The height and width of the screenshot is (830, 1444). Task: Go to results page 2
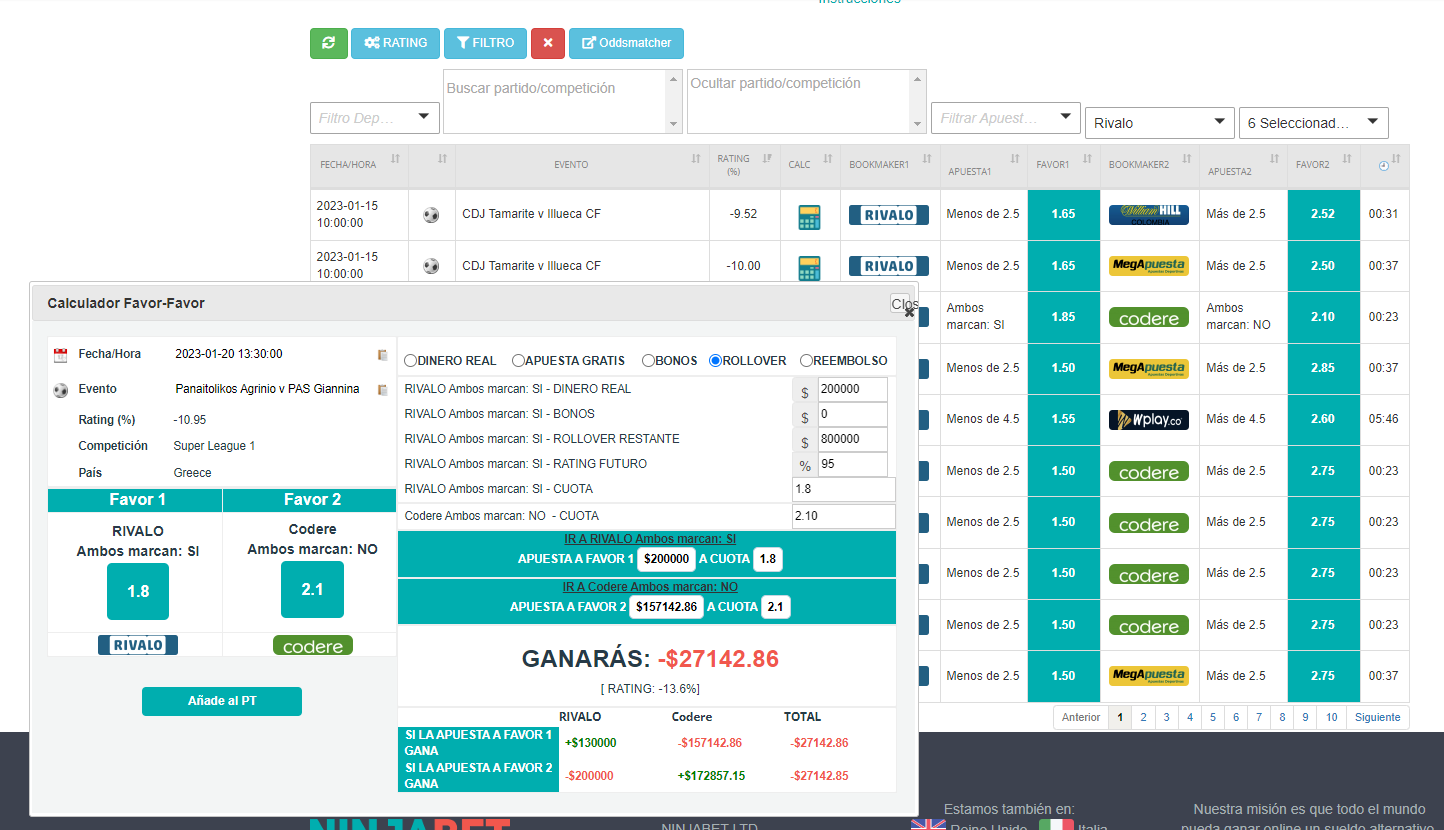(1143, 717)
